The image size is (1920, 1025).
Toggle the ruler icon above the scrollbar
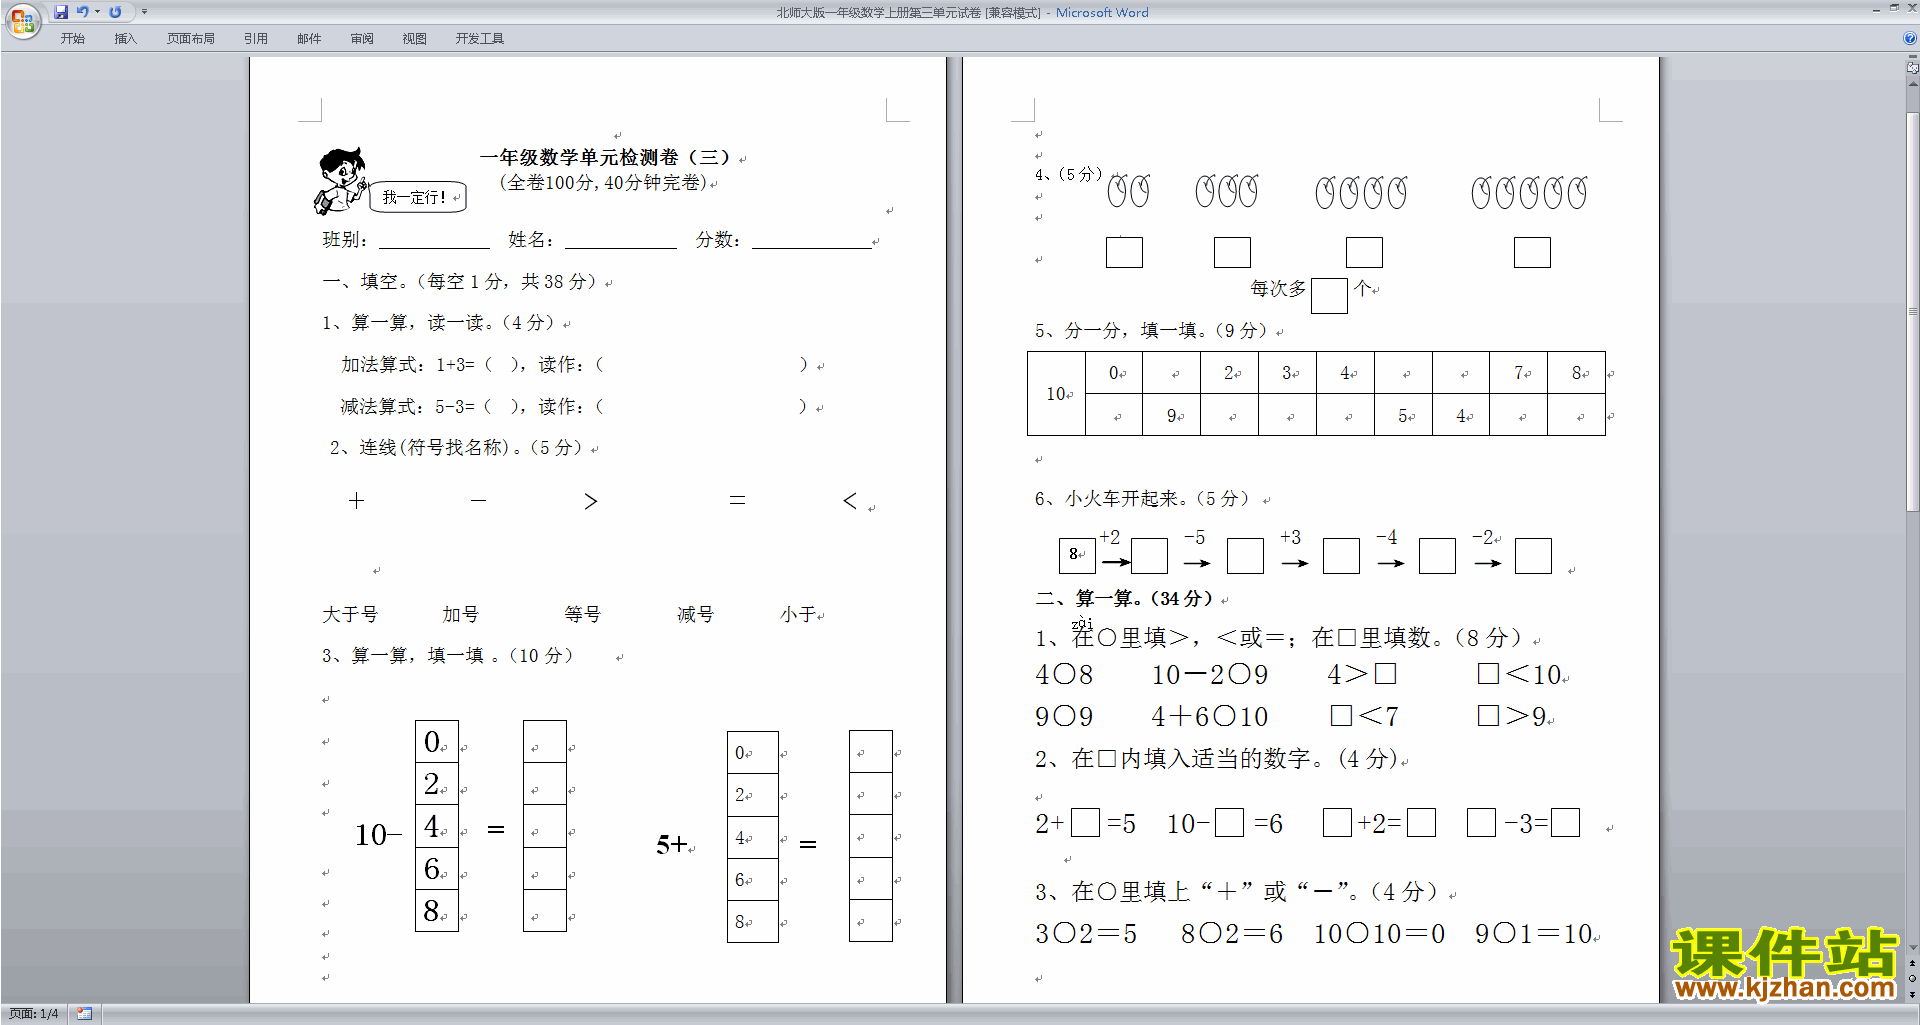pyautogui.click(x=1912, y=68)
